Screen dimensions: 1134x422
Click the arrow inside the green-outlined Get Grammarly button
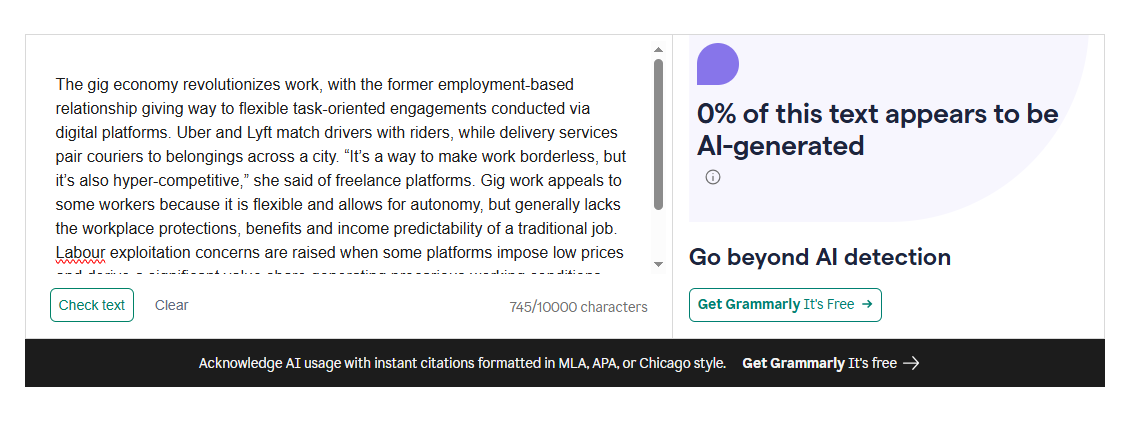click(x=866, y=304)
